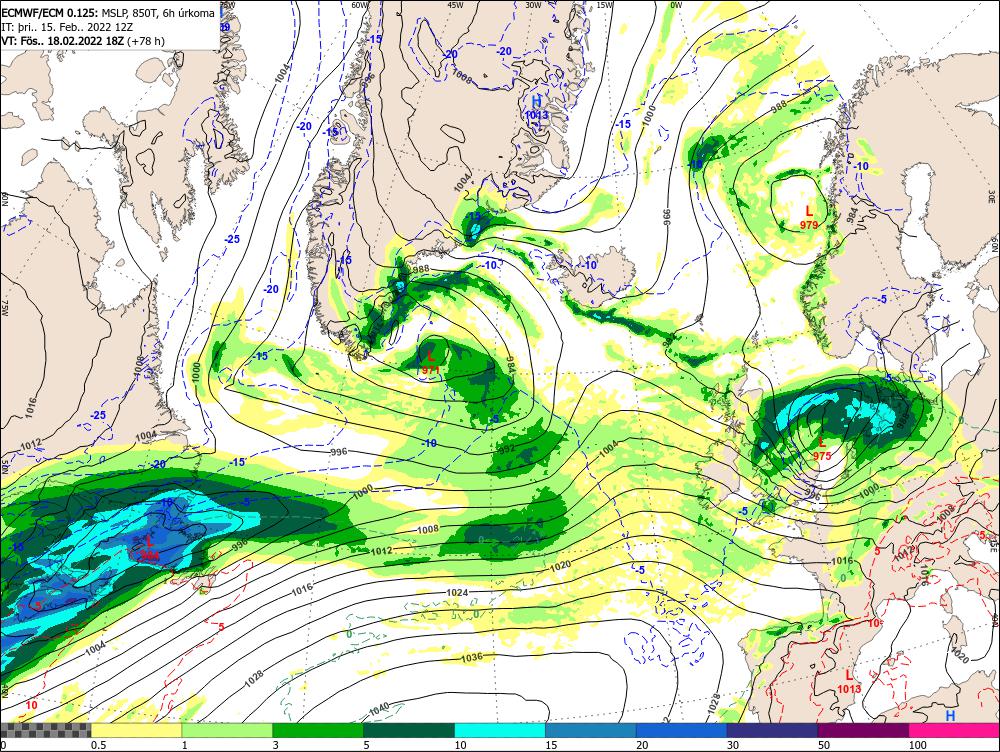This screenshot has height=752, width=1000.
Task: Click the low pressure marker 'L 971'
Action: coord(430,362)
